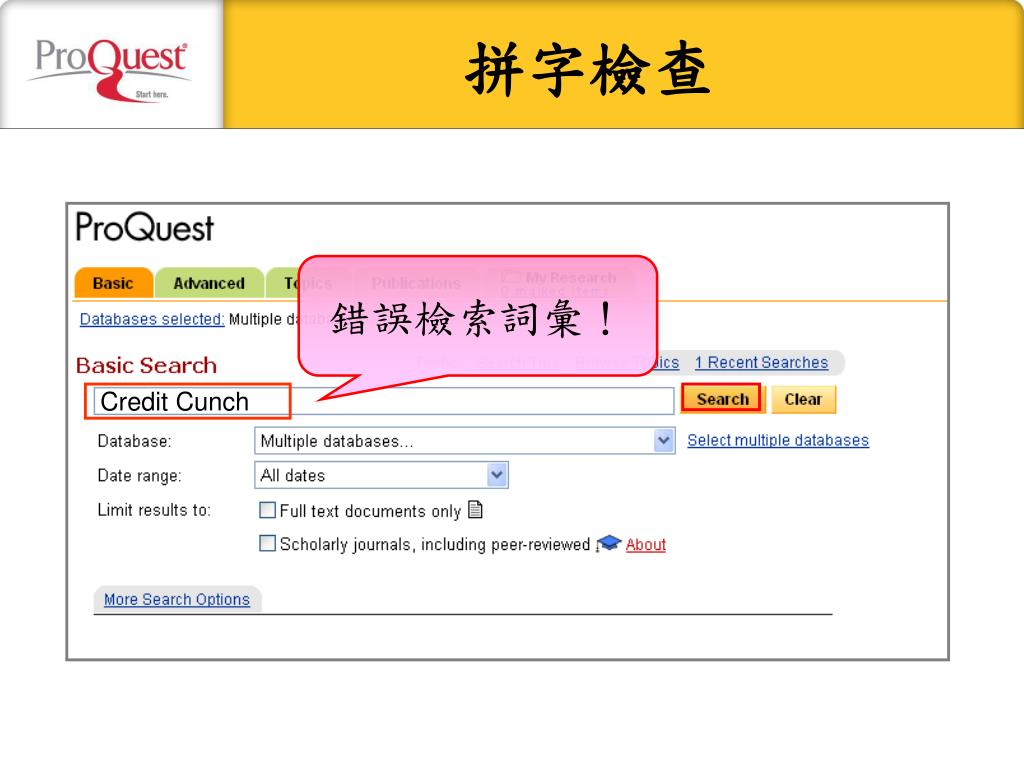The image size is (1024, 768).
Task: Open the About link
Action: (x=646, y=545)
